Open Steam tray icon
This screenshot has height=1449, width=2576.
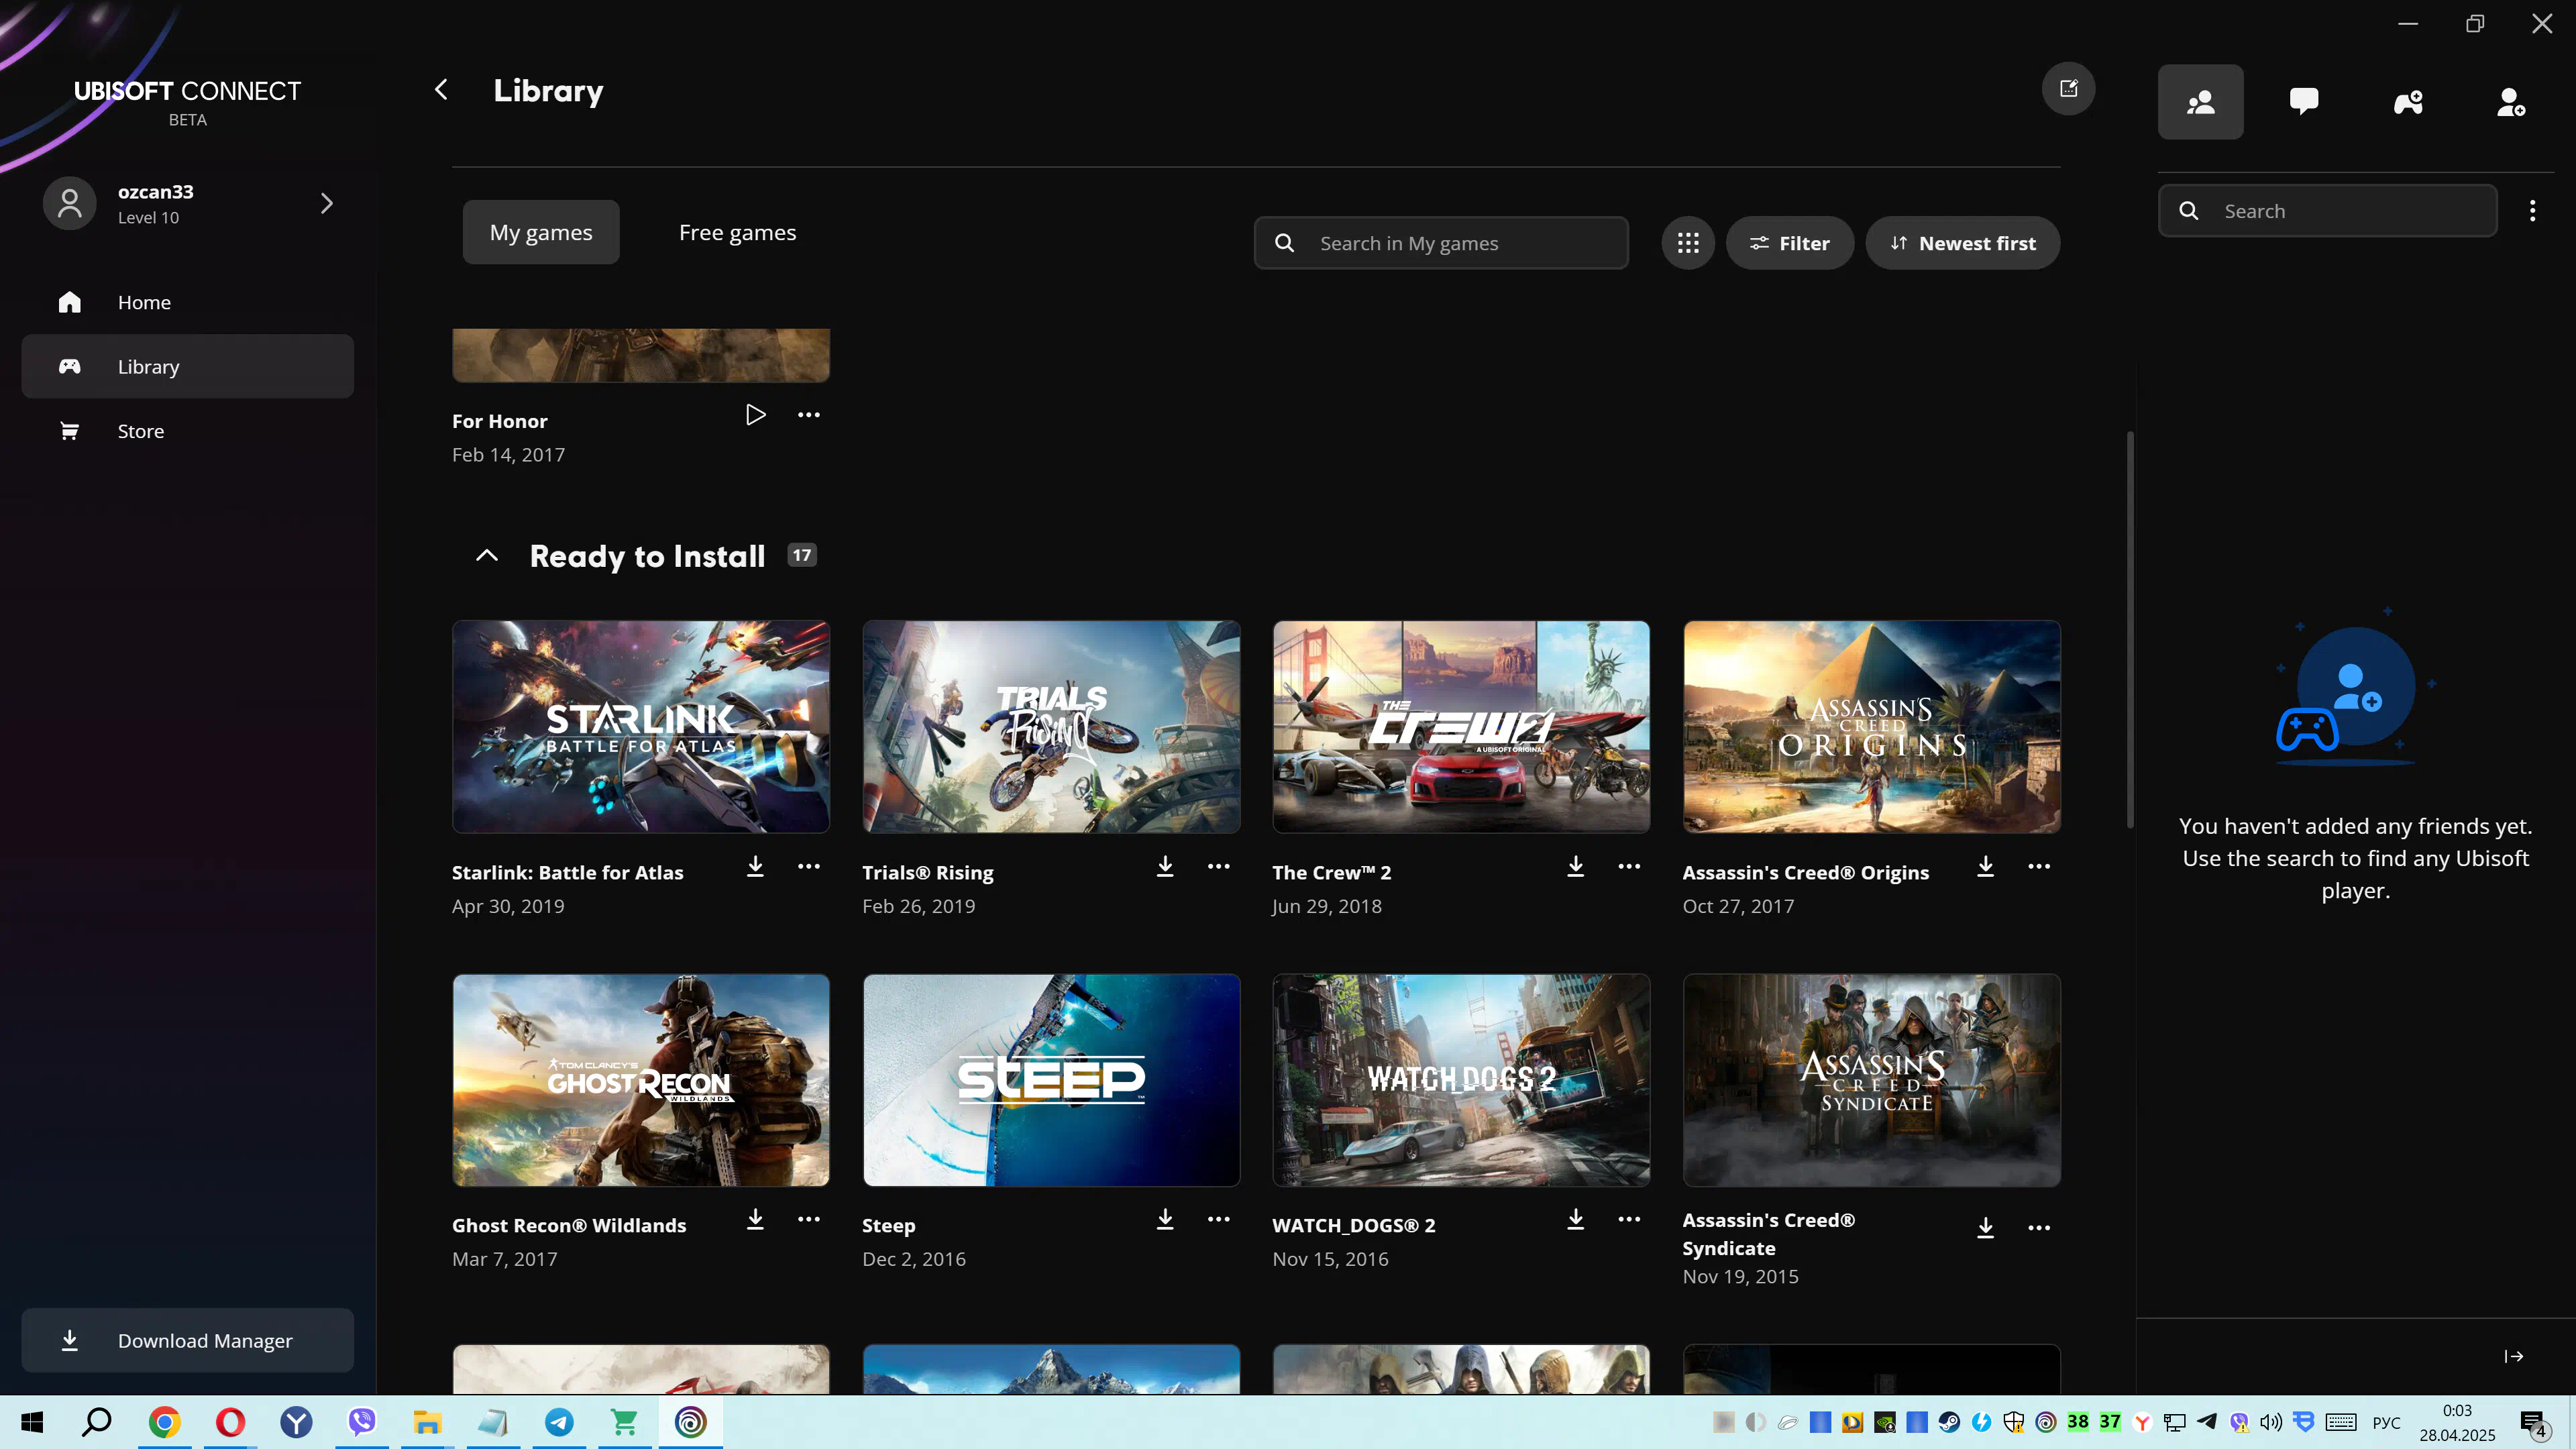point(1949,1422)
